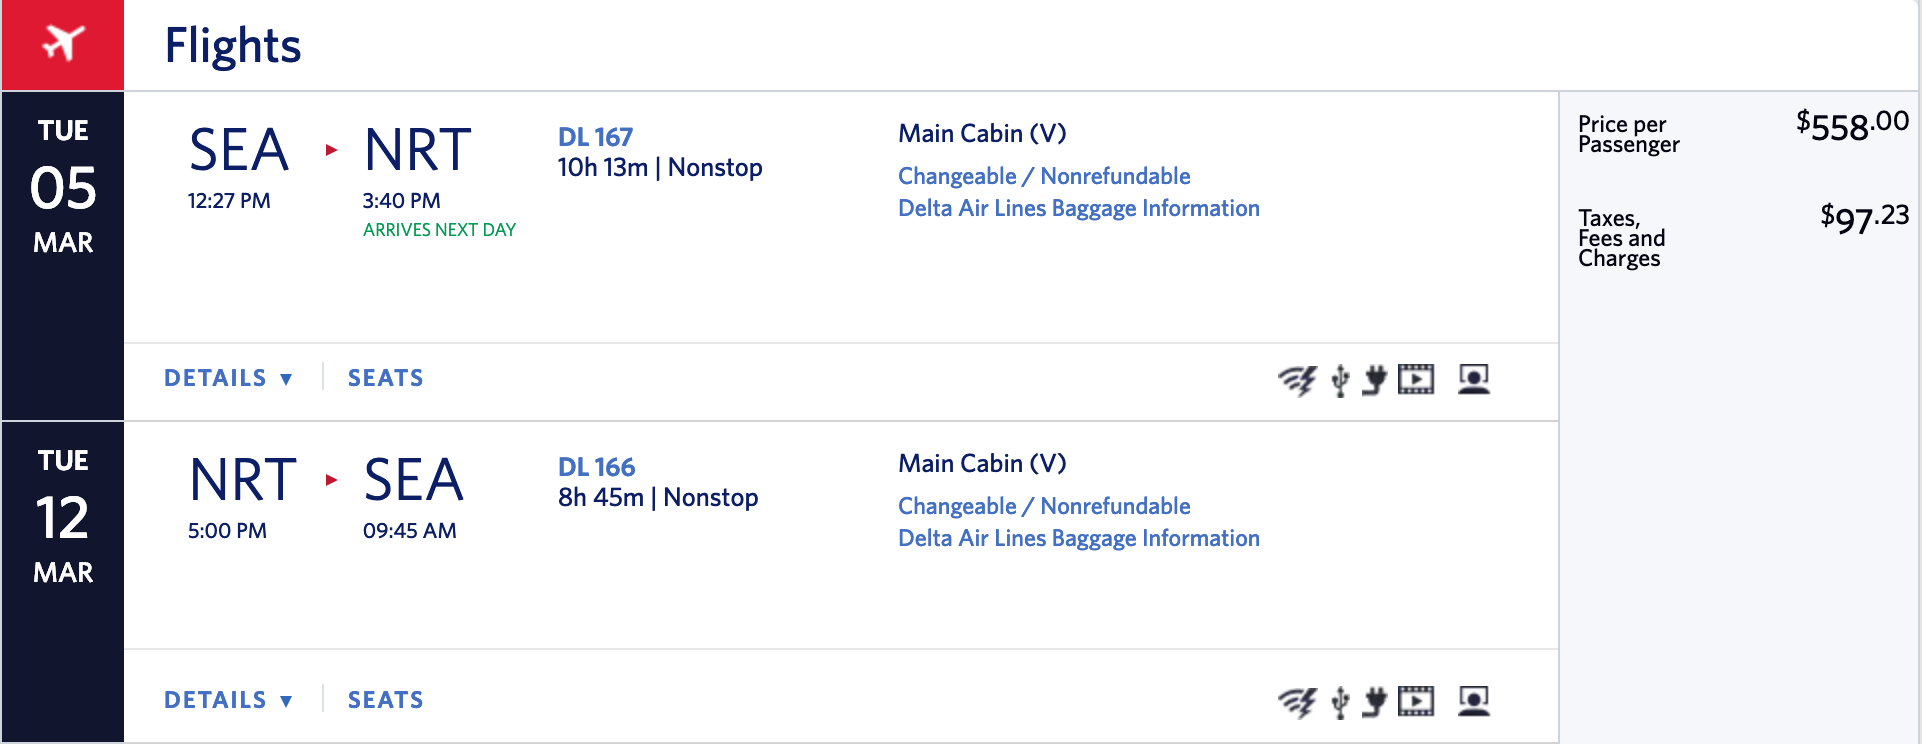The width and height of the screenshot is (1922, 744).
Task: Open Seats for the SEA to NRT flight
Action: pos(385,378)
